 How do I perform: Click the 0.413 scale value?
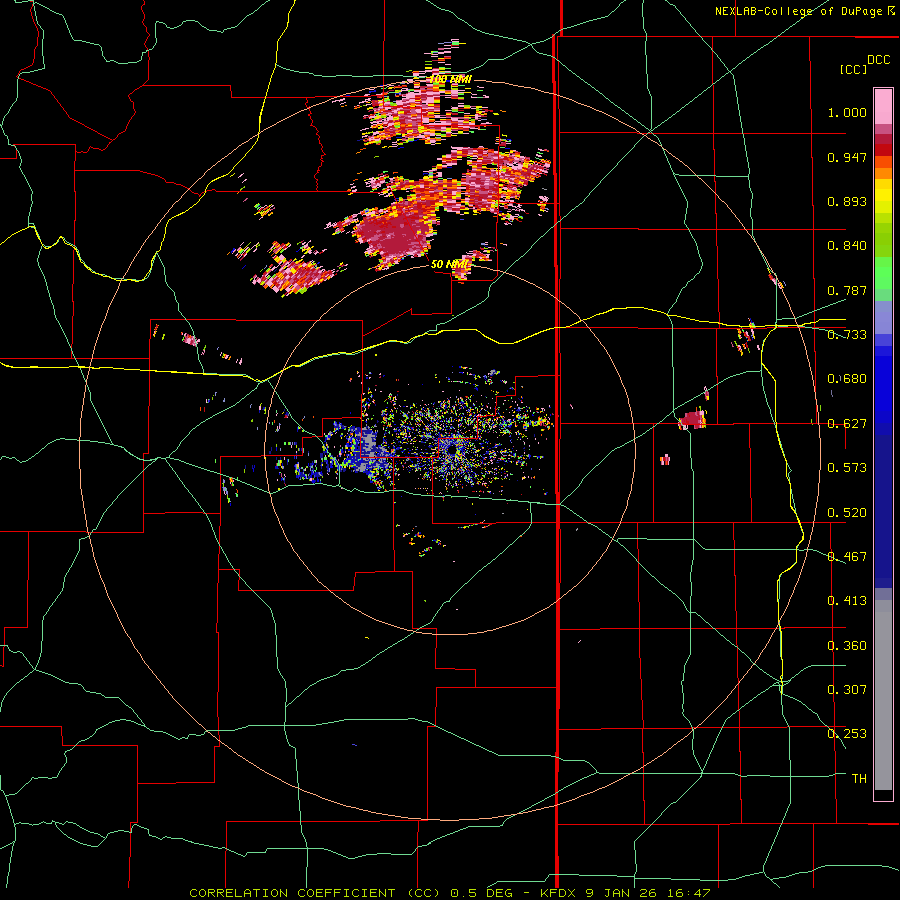point(847,601)
